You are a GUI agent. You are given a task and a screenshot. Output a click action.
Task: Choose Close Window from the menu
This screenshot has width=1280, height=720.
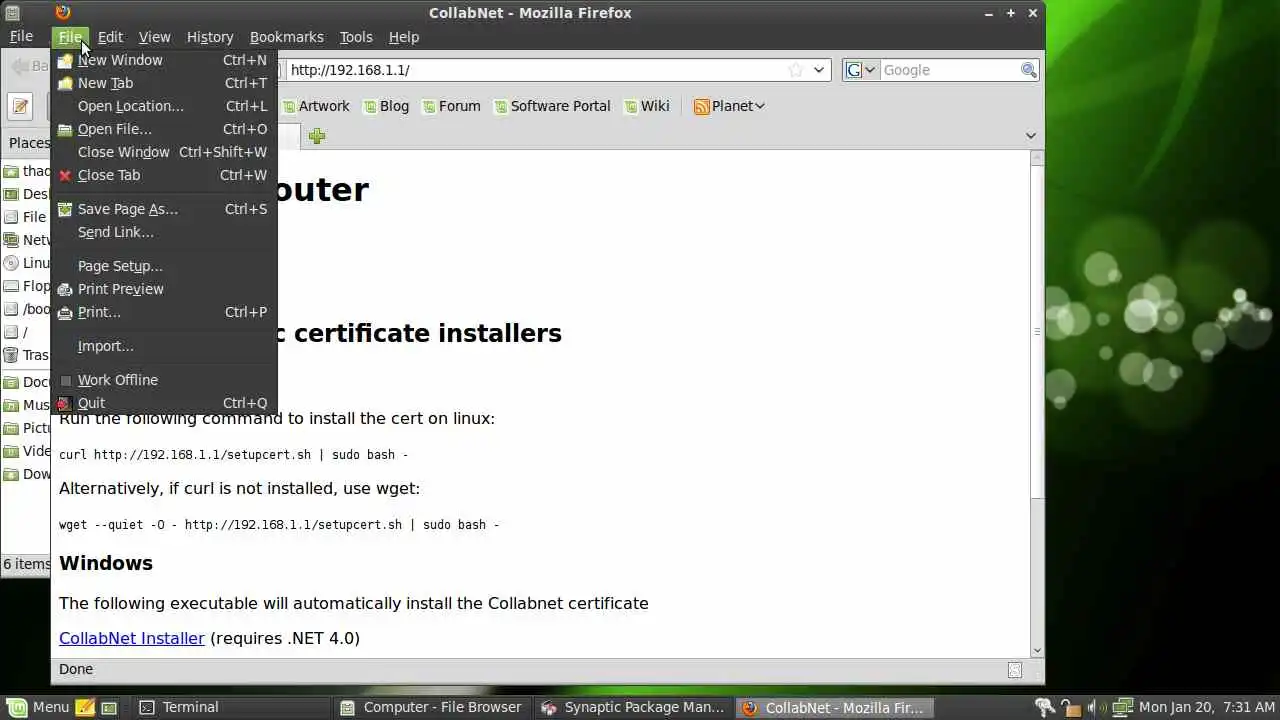pyautogui.click(x=164, y=152)
